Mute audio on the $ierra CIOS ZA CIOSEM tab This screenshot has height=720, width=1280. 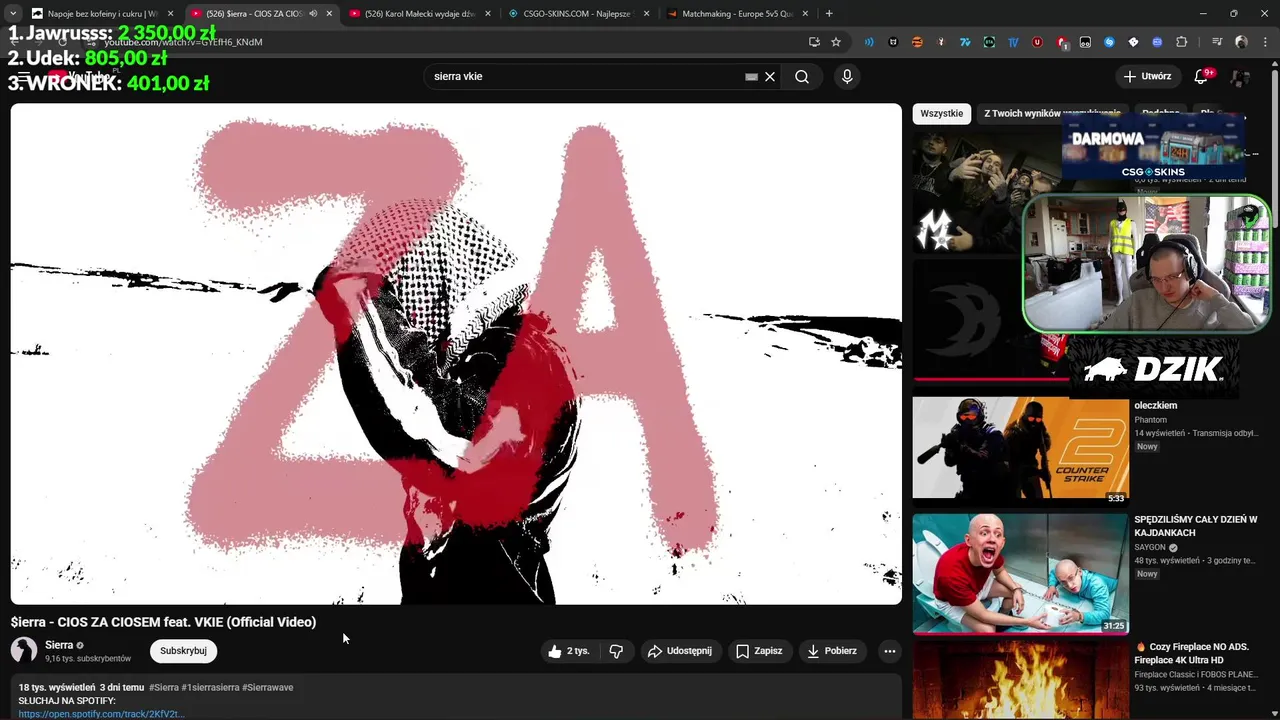pyautogui.click(x=313, y=14)
